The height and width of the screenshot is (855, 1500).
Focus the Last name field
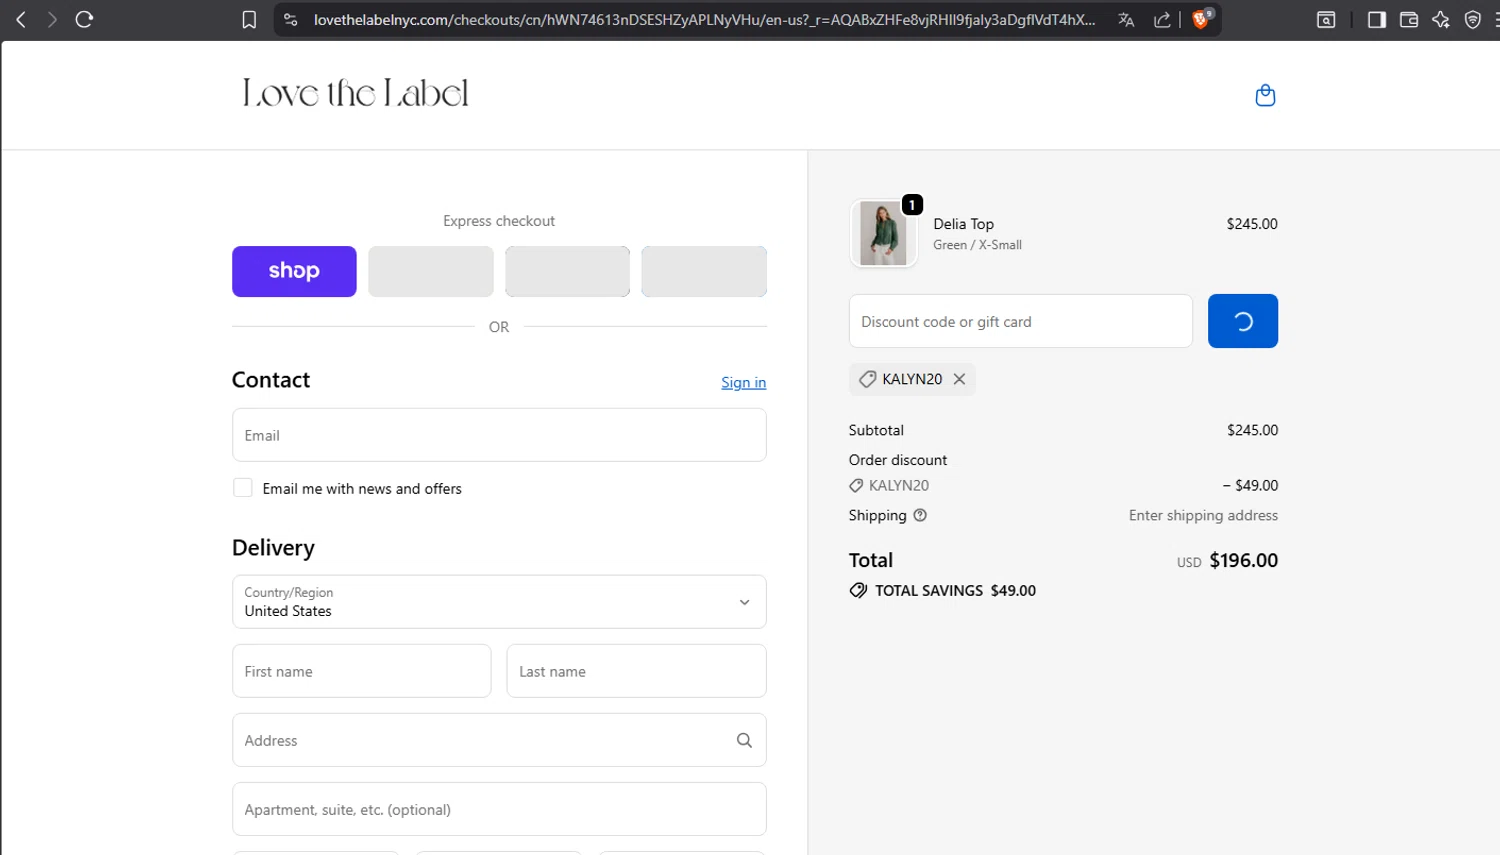tap(636, 671)
